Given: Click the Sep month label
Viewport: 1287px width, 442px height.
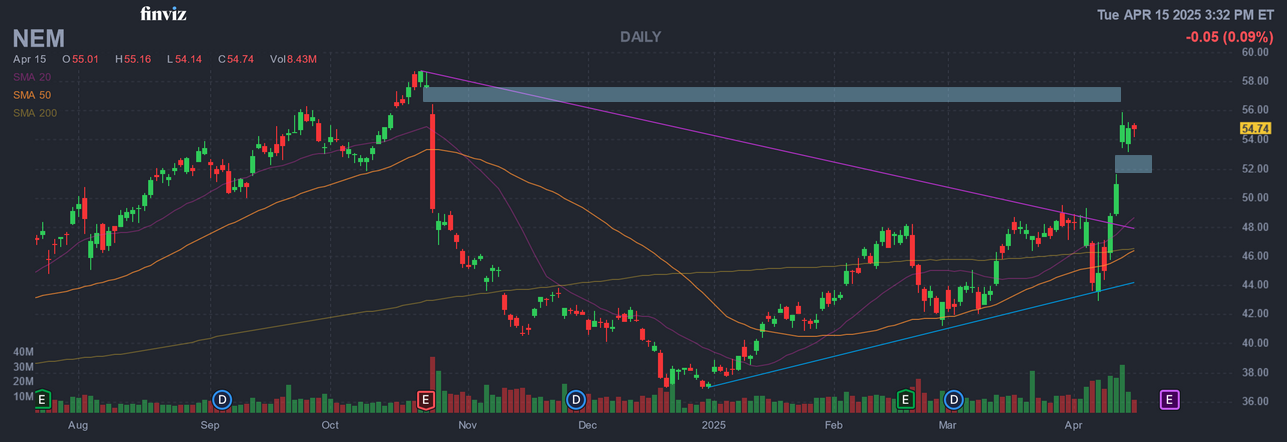Looking at the screenshot, I should (x=209, y=426).
